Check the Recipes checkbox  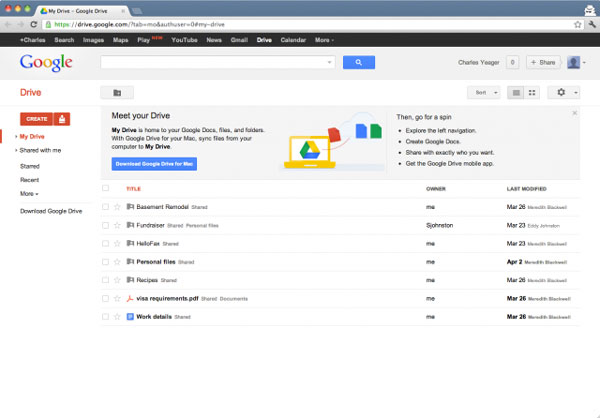(x=105, y=280)
